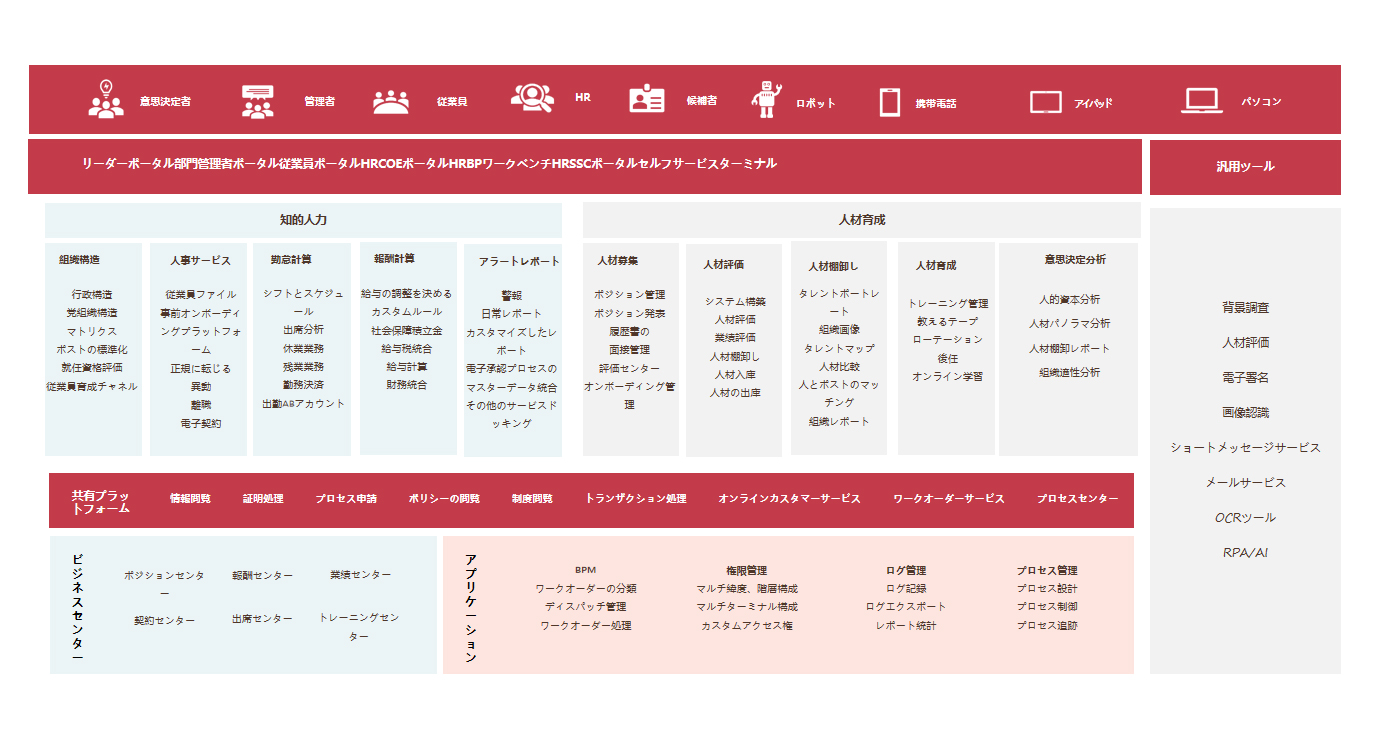Click 情報閲覧 in shared platform bar
The image size is (1380, 740).
pyautogui.click(x=190, y=499)
